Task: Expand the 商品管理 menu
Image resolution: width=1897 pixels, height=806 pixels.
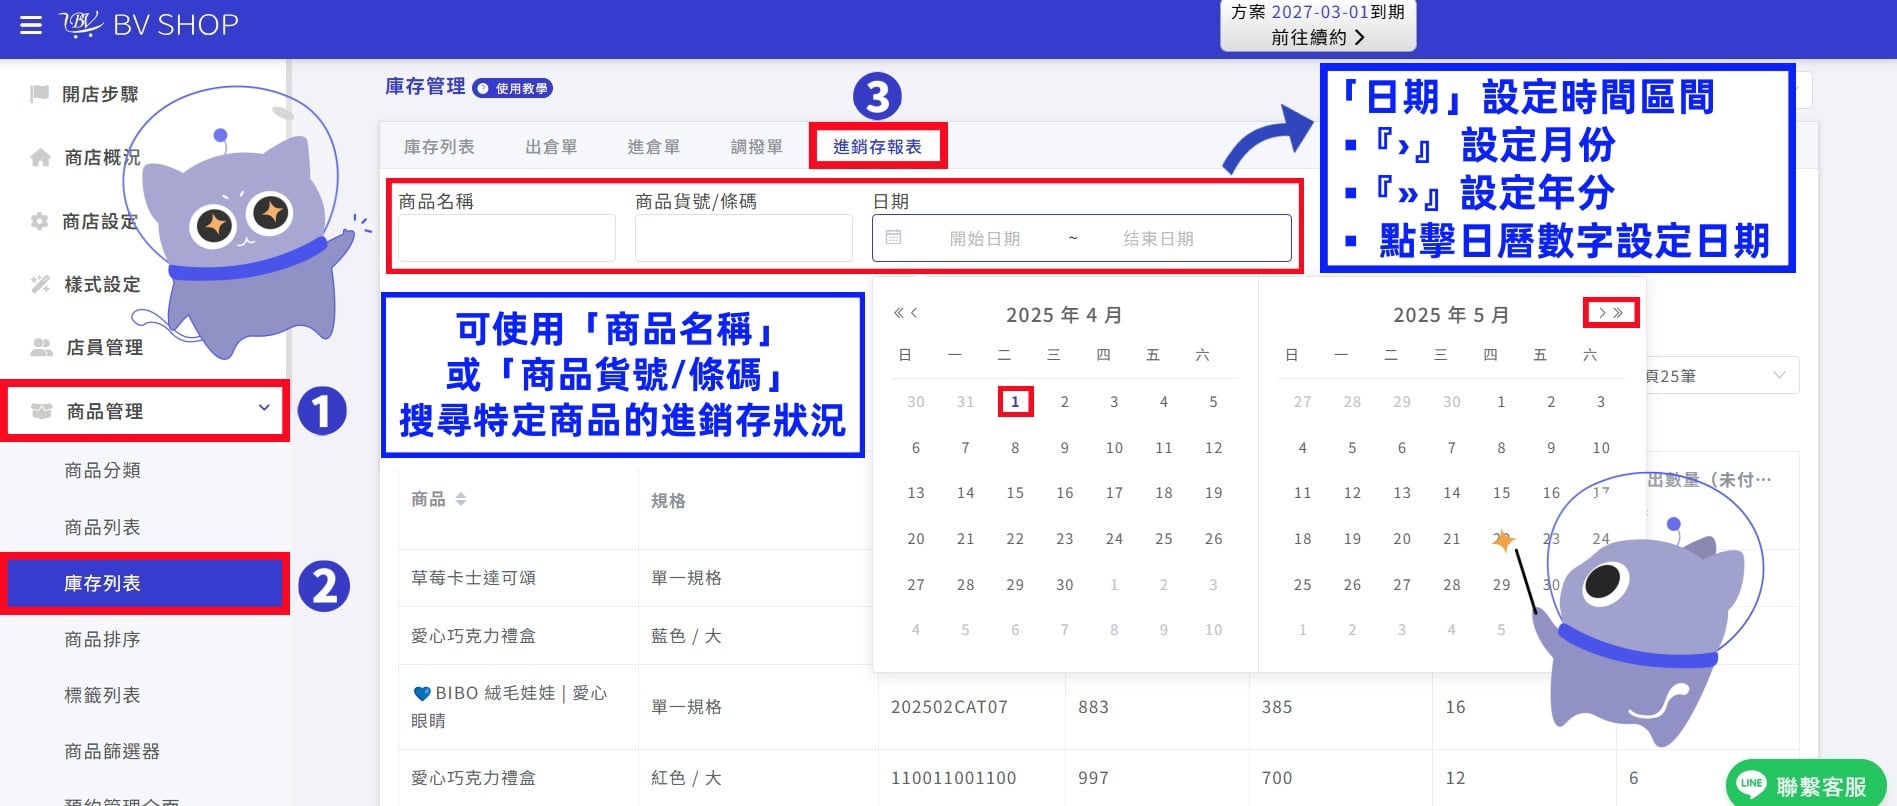Action: tap(145, 411)
